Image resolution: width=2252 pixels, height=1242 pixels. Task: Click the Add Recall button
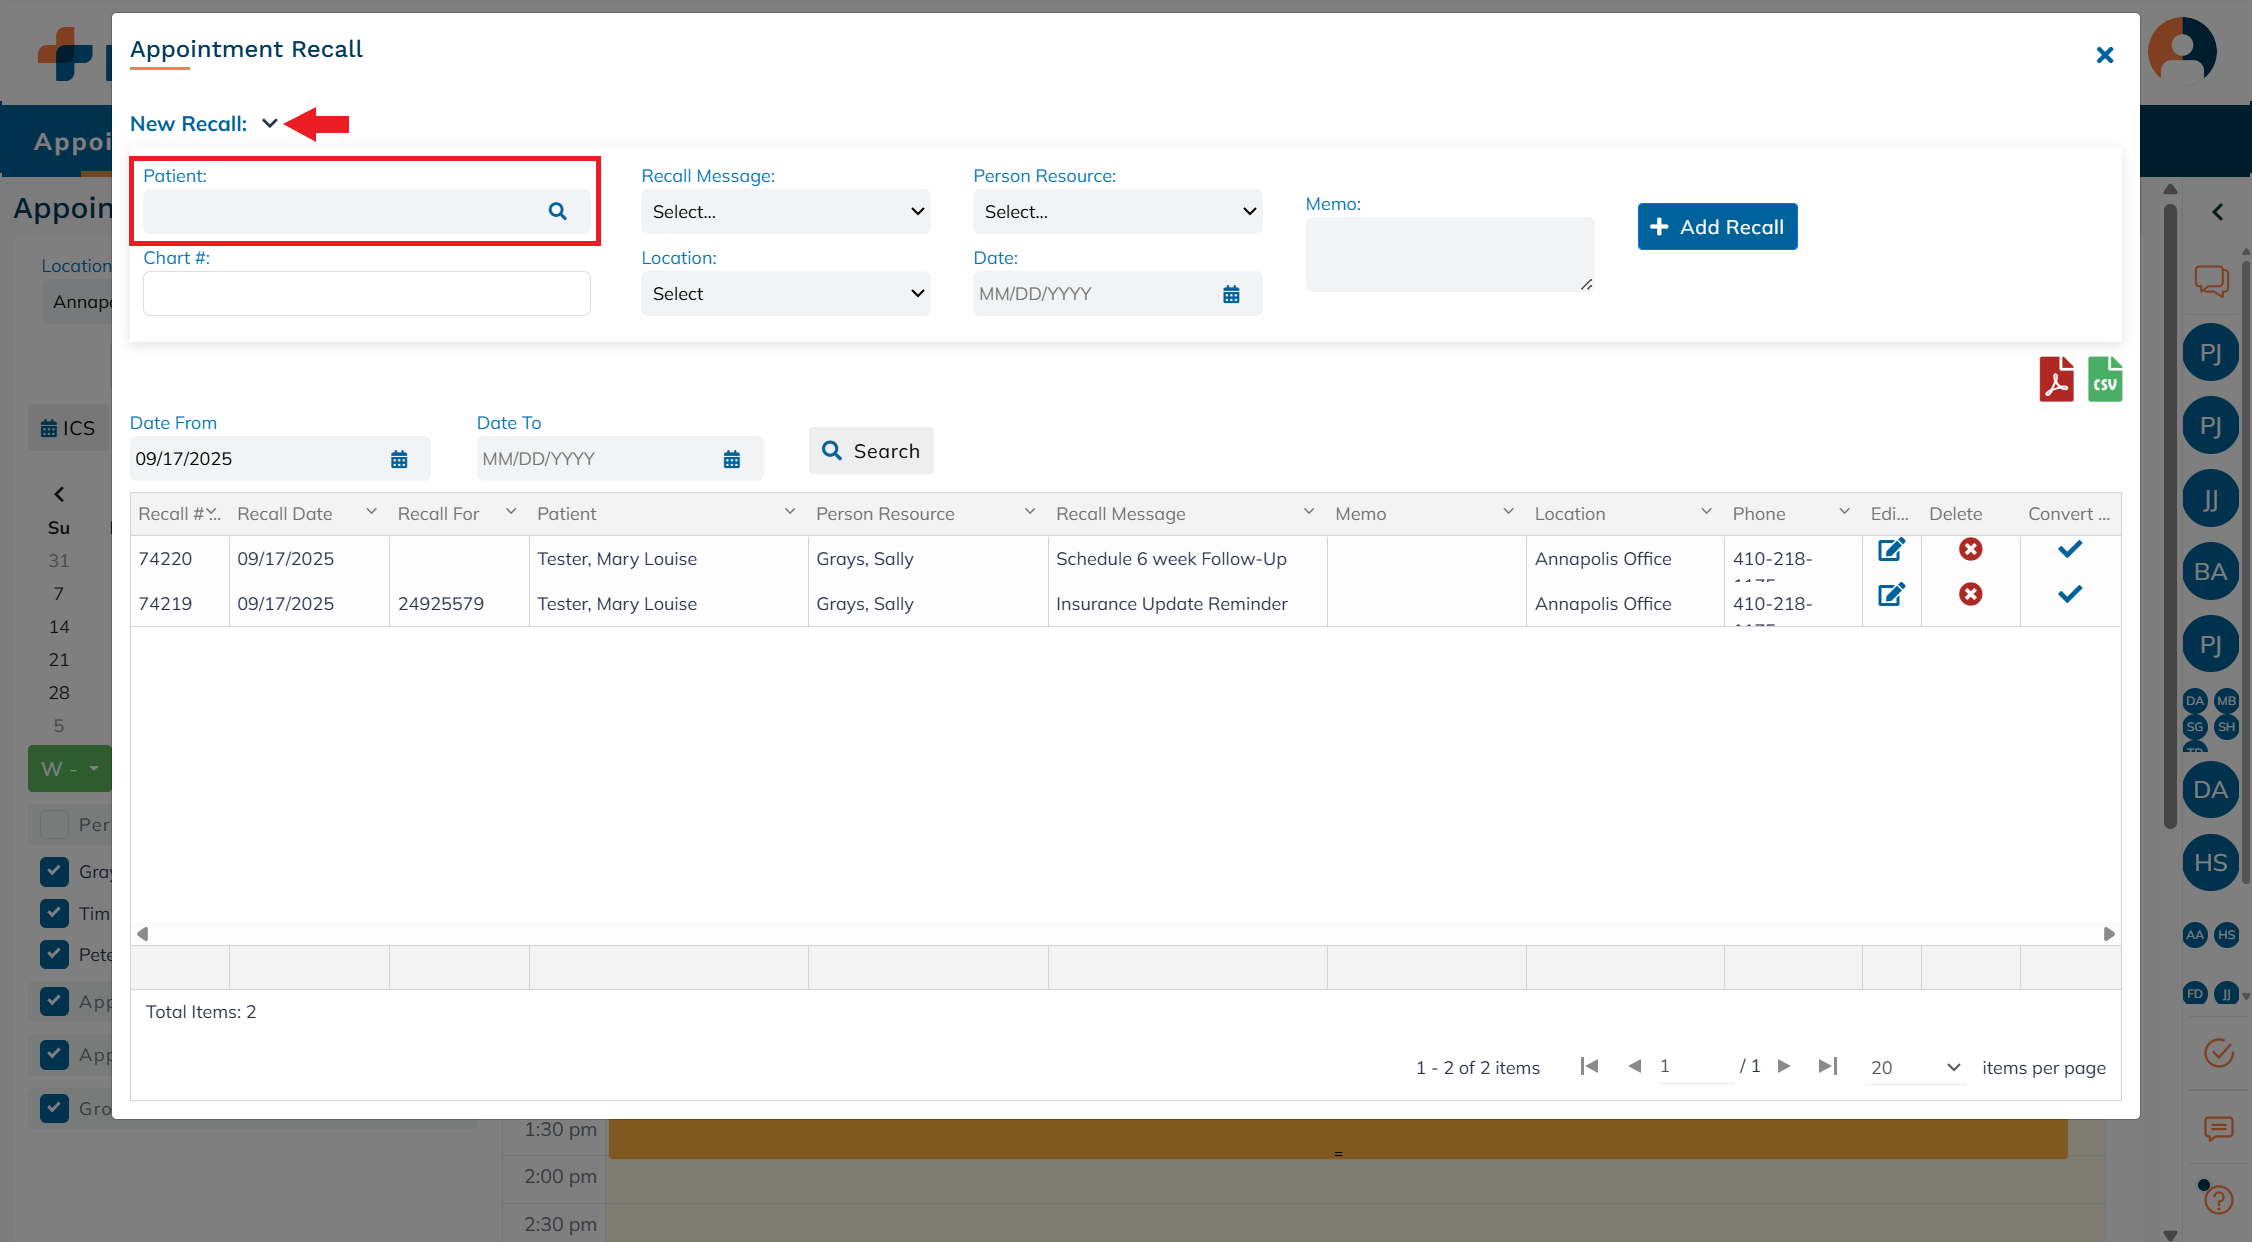pyautogui.click(x=1717, y=227)
